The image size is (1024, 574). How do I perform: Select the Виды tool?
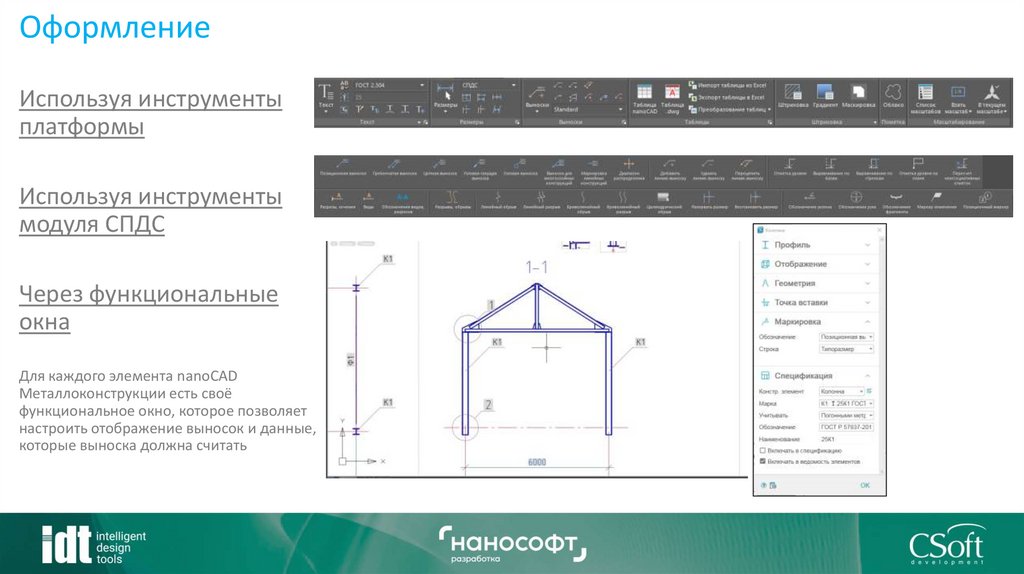368,200
